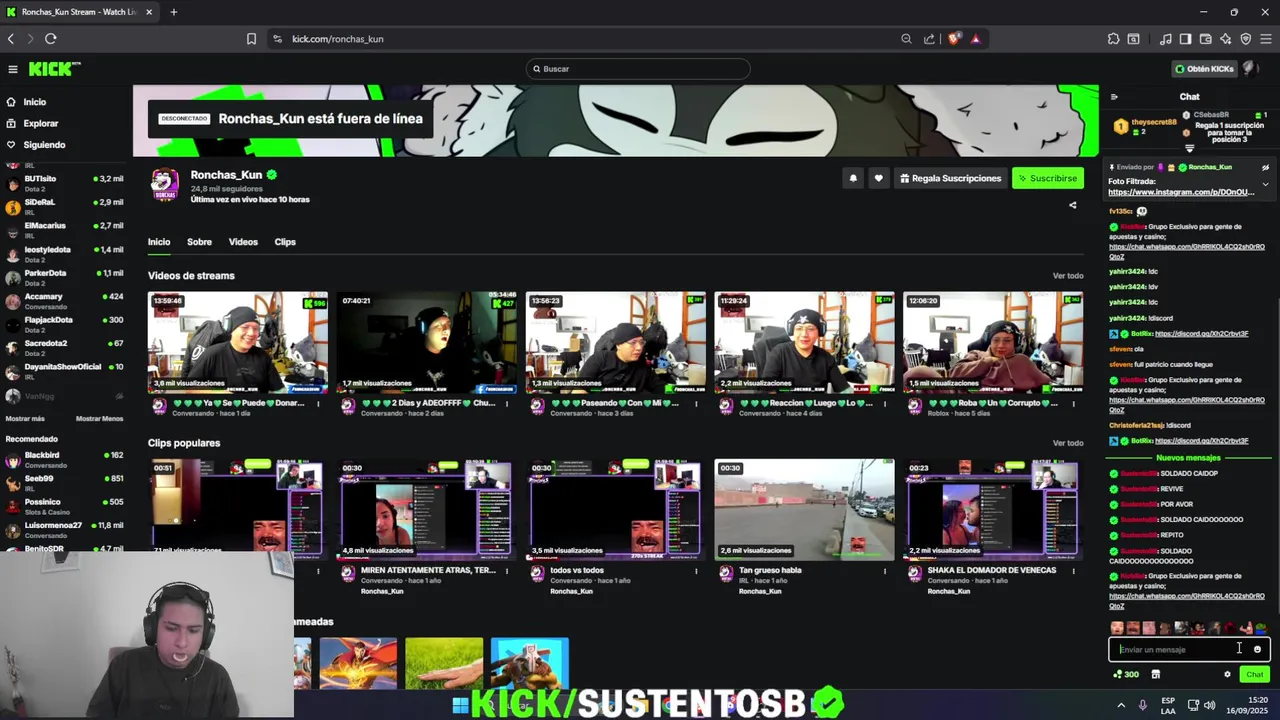
Task: Click the zoom magnifier icon in address bar
Action: tap(906, 39)
